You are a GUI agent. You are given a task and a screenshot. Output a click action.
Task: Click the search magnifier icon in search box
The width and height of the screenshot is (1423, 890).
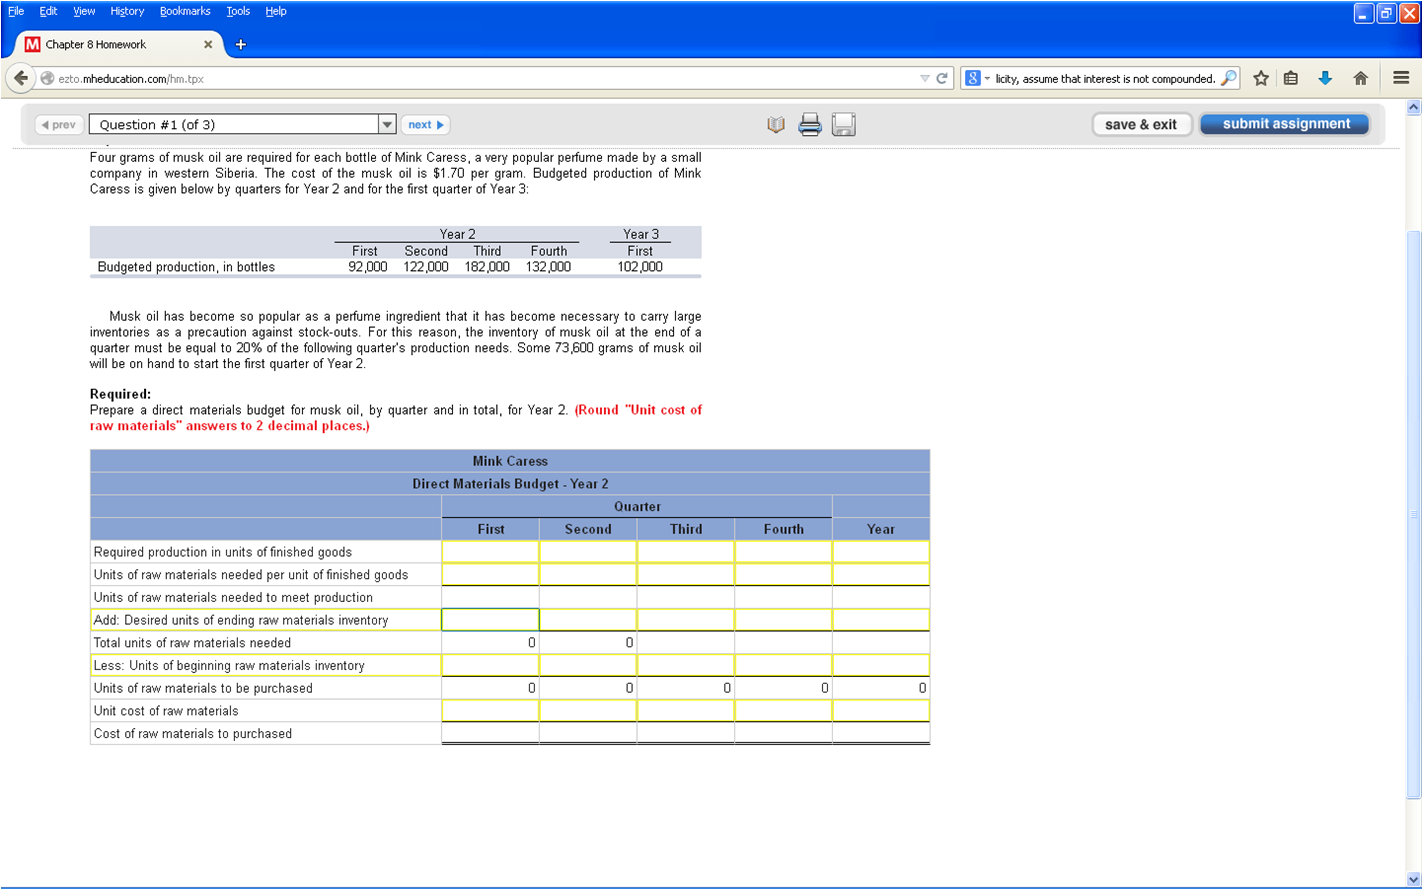click(x=1229, y=78)
